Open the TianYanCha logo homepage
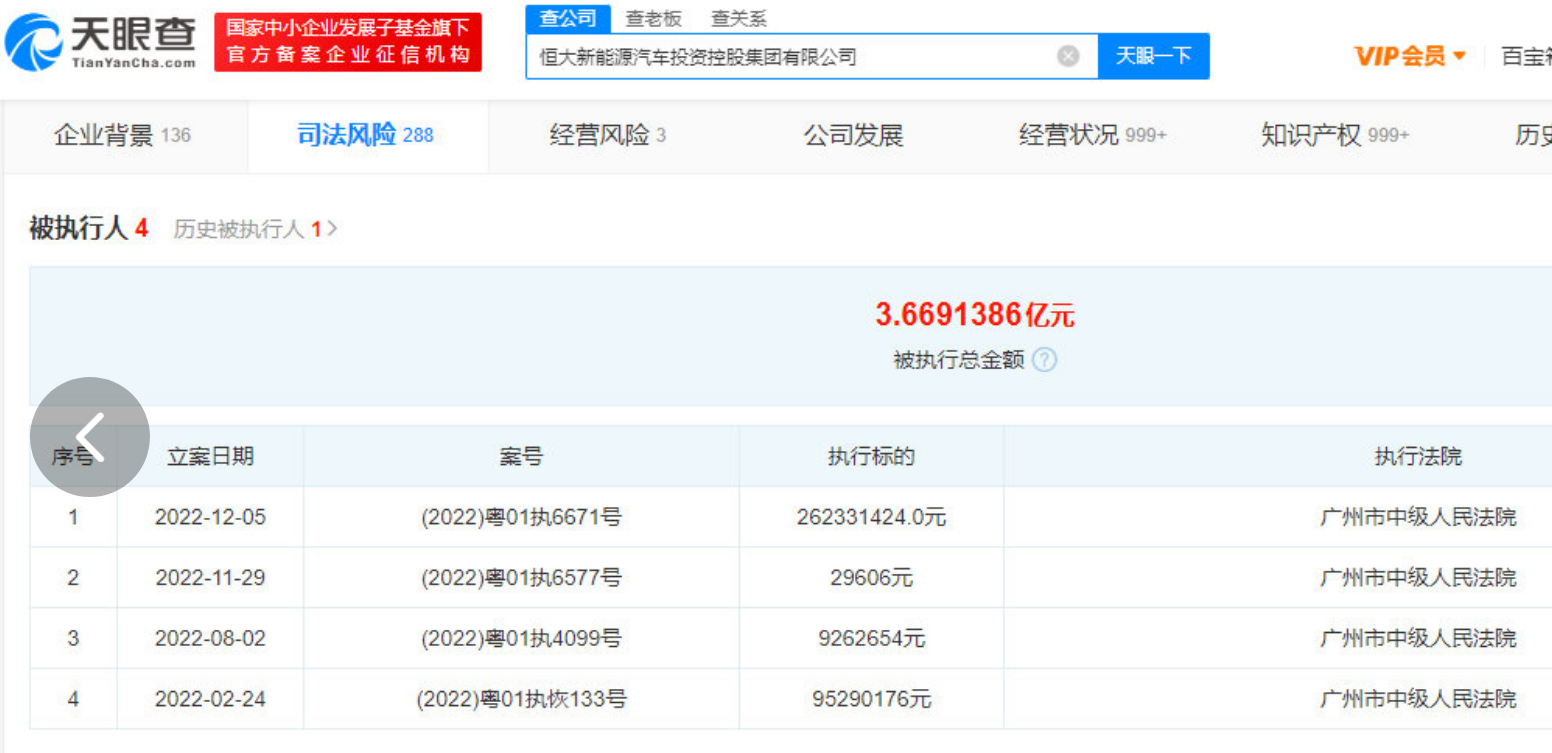 pyautogui.click(x=101, y=42)
